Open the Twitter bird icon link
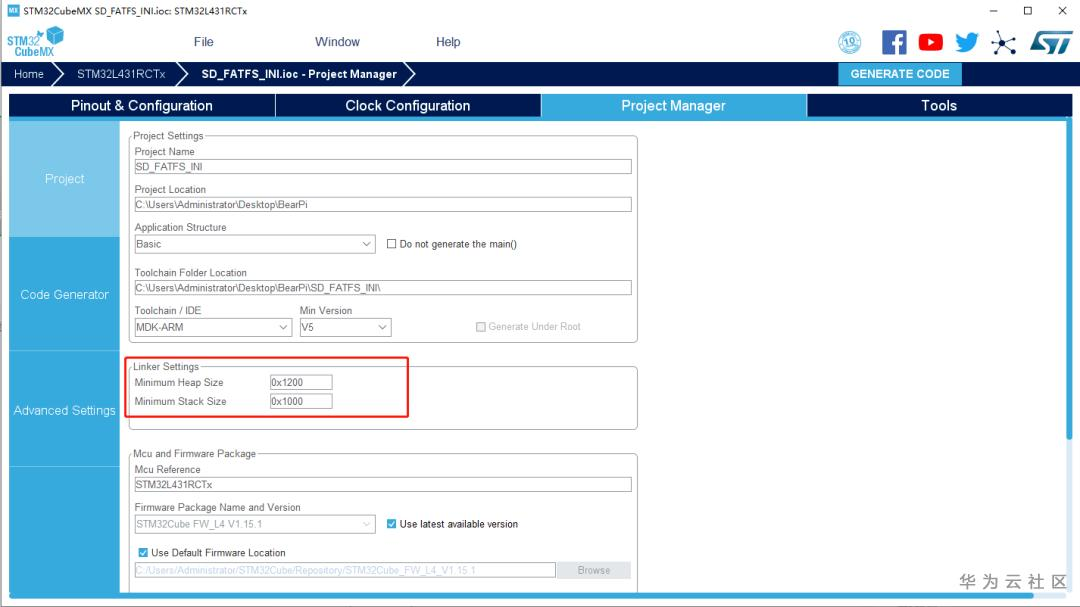This screenshot has width=1080, height=607. tap(966, 43)
